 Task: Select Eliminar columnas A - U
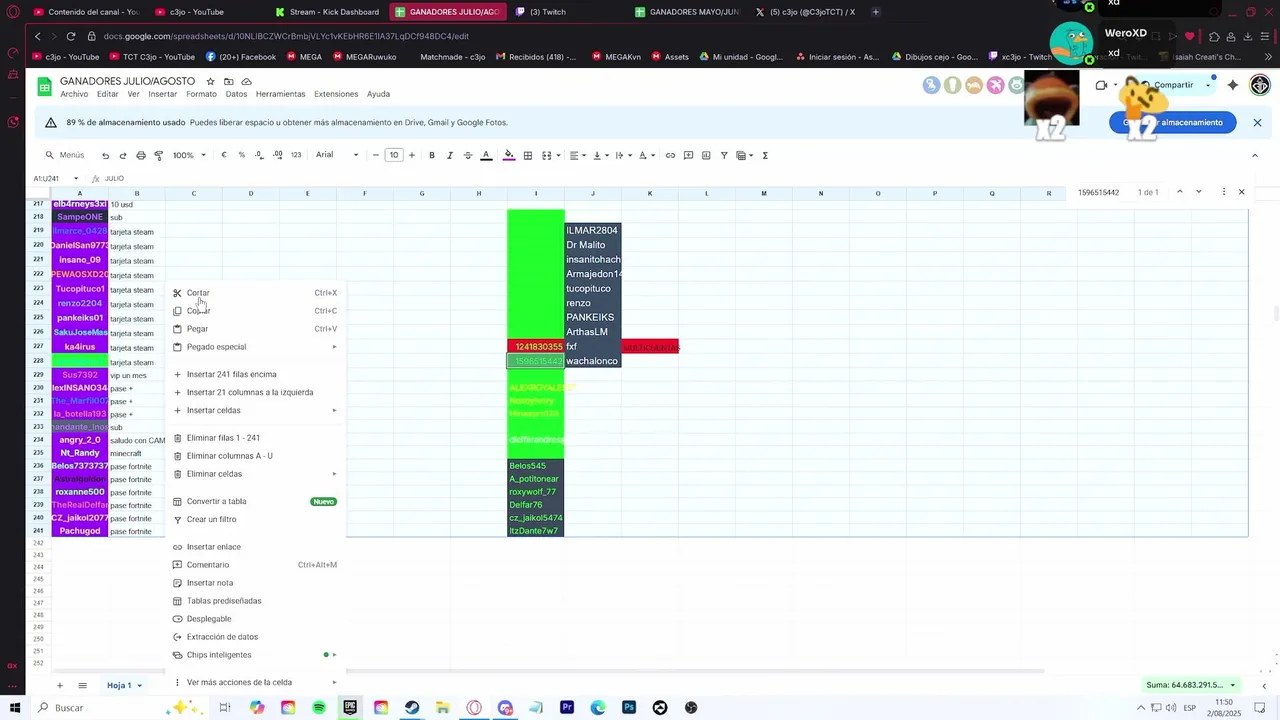(x=255, y=456)
